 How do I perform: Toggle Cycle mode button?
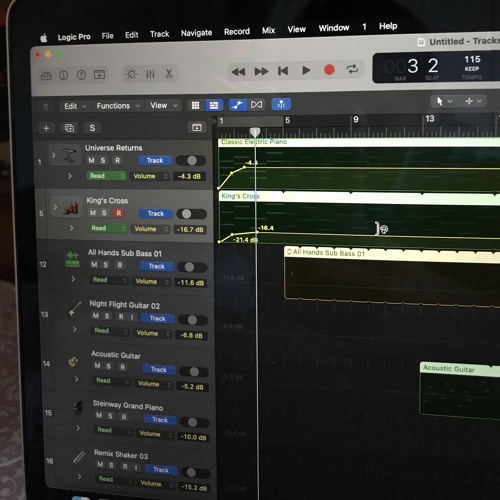pos(352,69)
